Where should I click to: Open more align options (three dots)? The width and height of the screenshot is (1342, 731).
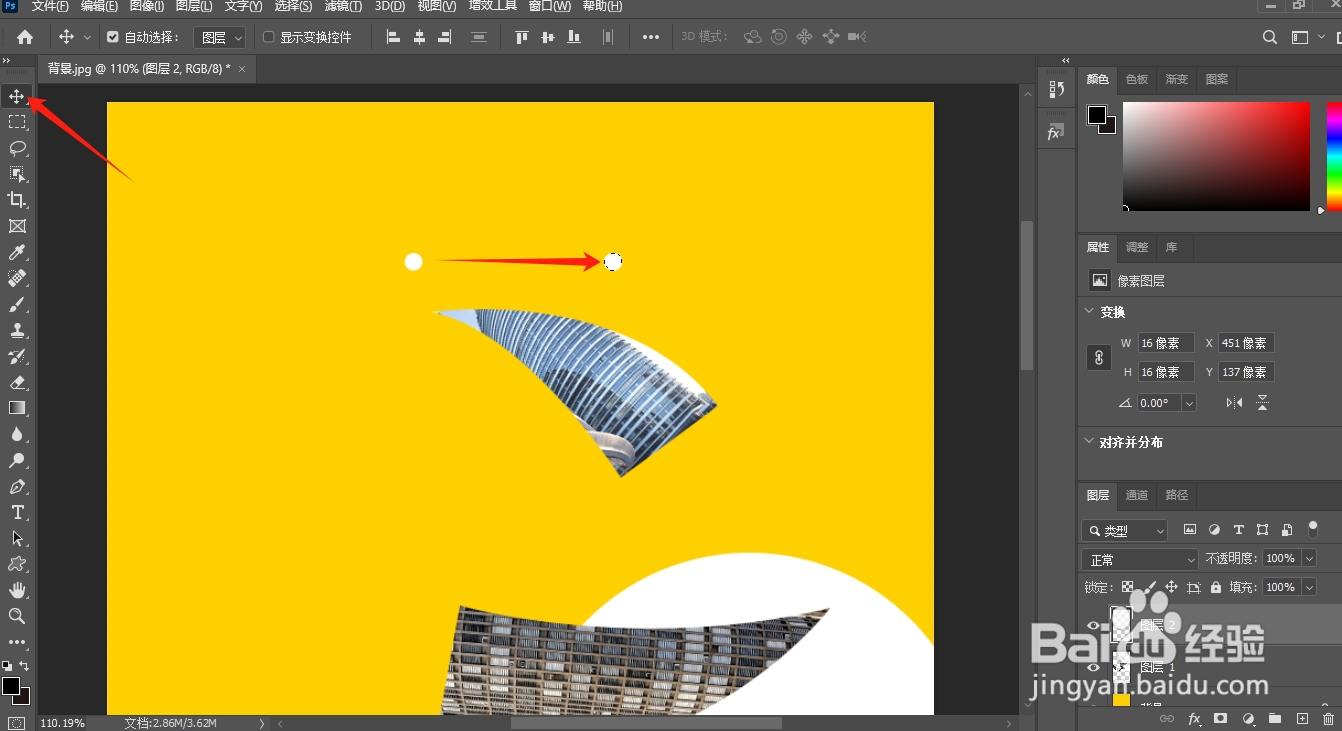point(651,37)
